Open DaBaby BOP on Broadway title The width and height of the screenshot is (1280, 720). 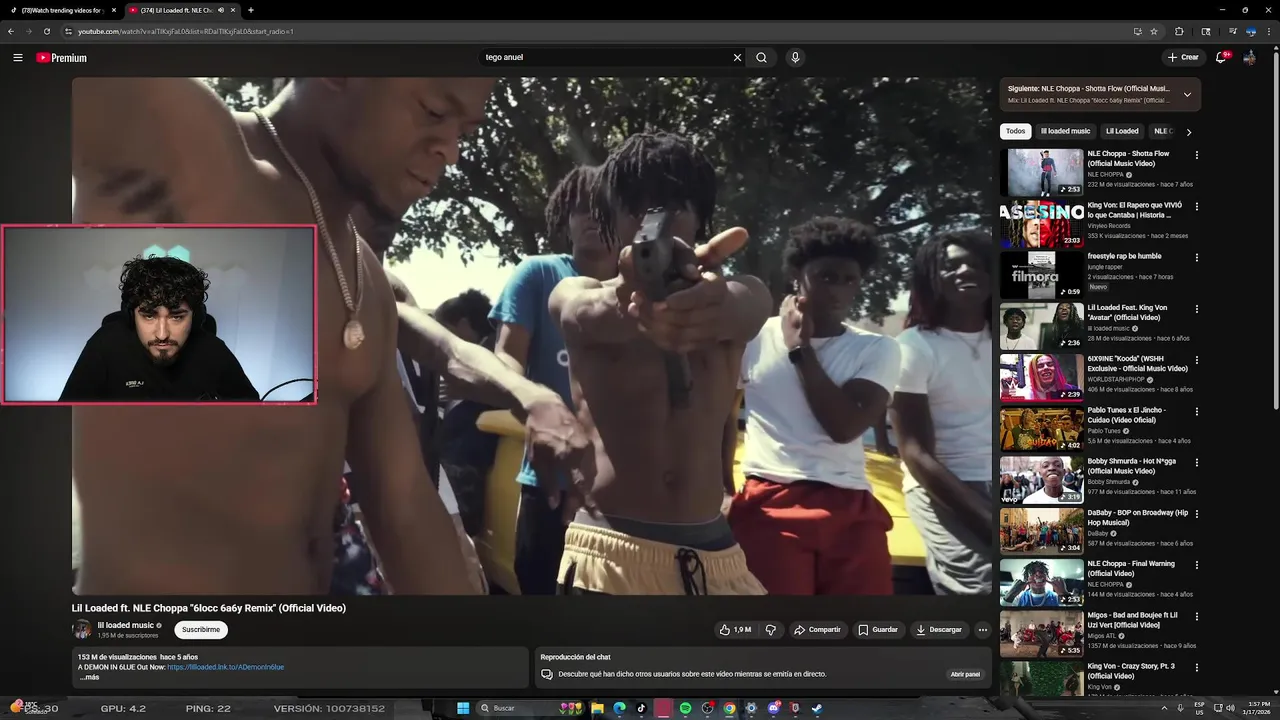click(x=1138, y=517)
